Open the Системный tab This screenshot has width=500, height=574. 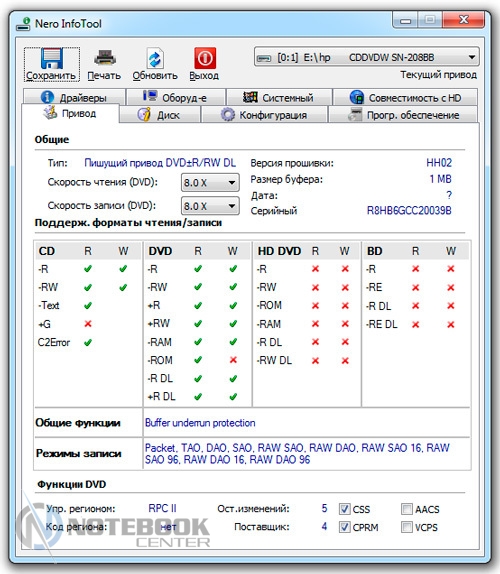coord(279,97)
